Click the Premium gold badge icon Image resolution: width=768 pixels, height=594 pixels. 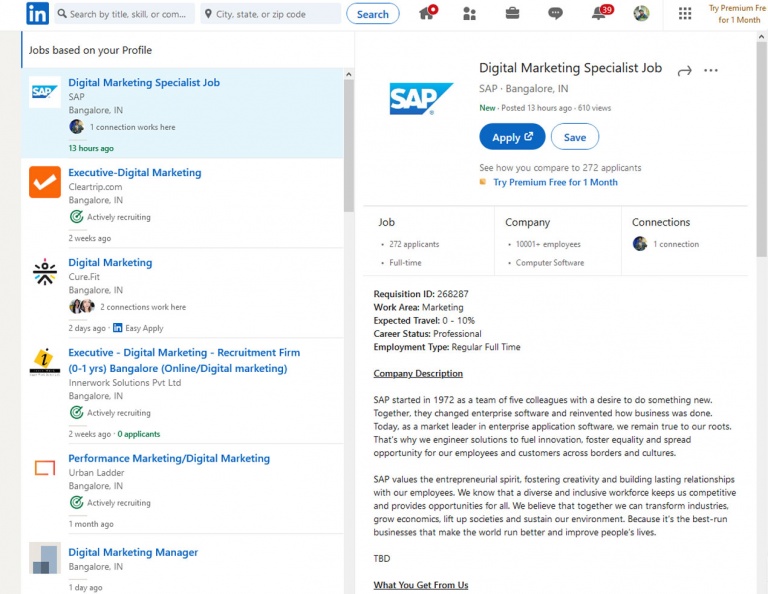[x=483, y=182]
